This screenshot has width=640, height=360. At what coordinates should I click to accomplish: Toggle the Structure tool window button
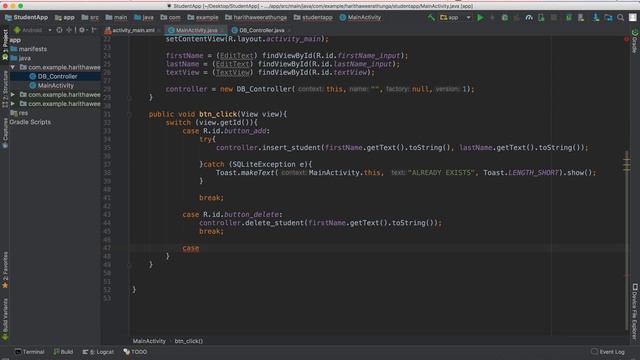click(5, 89)
